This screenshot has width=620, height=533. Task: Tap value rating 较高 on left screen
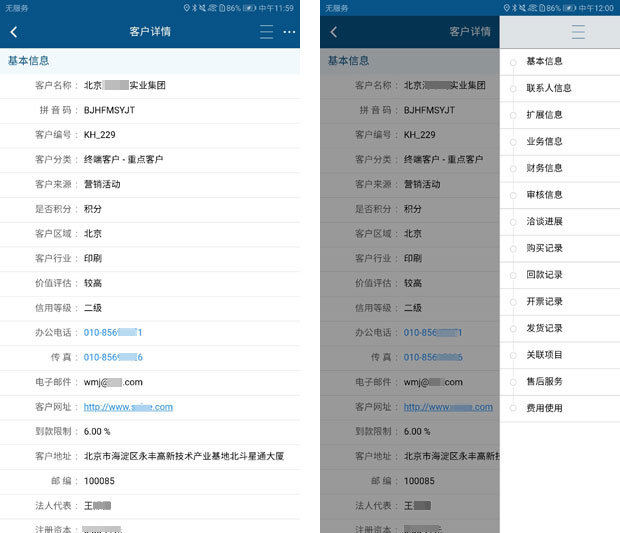[x=93, y=283]
